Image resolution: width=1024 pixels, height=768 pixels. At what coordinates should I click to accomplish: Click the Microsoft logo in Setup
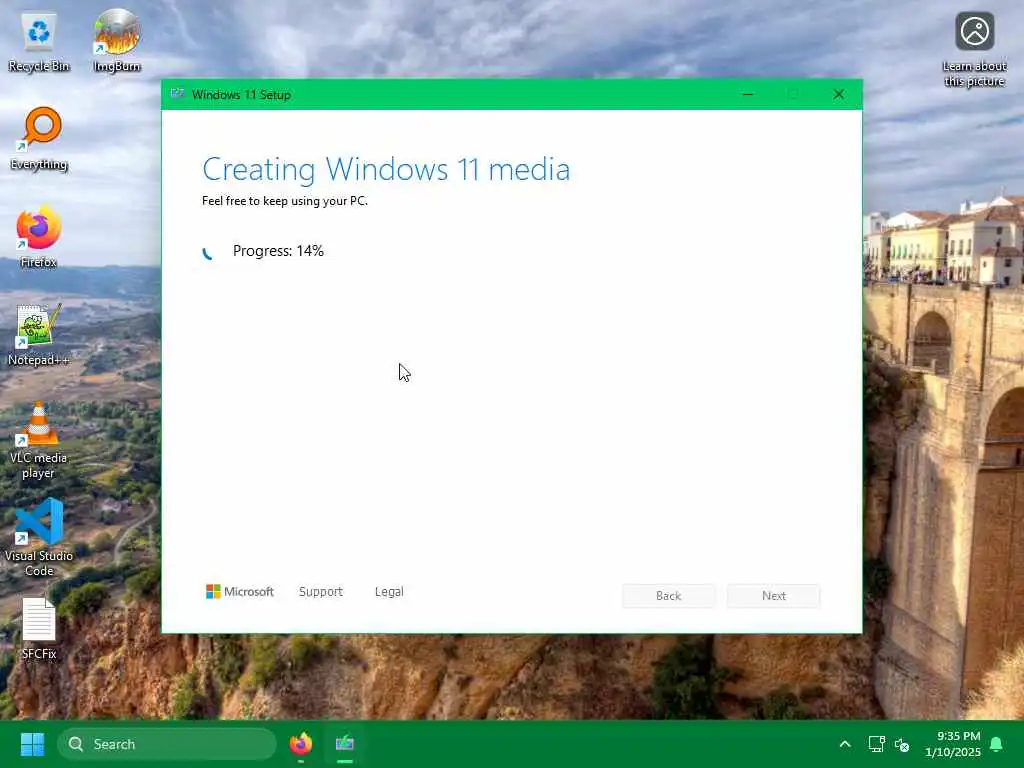pyautogui.click(x=240, y=592)
